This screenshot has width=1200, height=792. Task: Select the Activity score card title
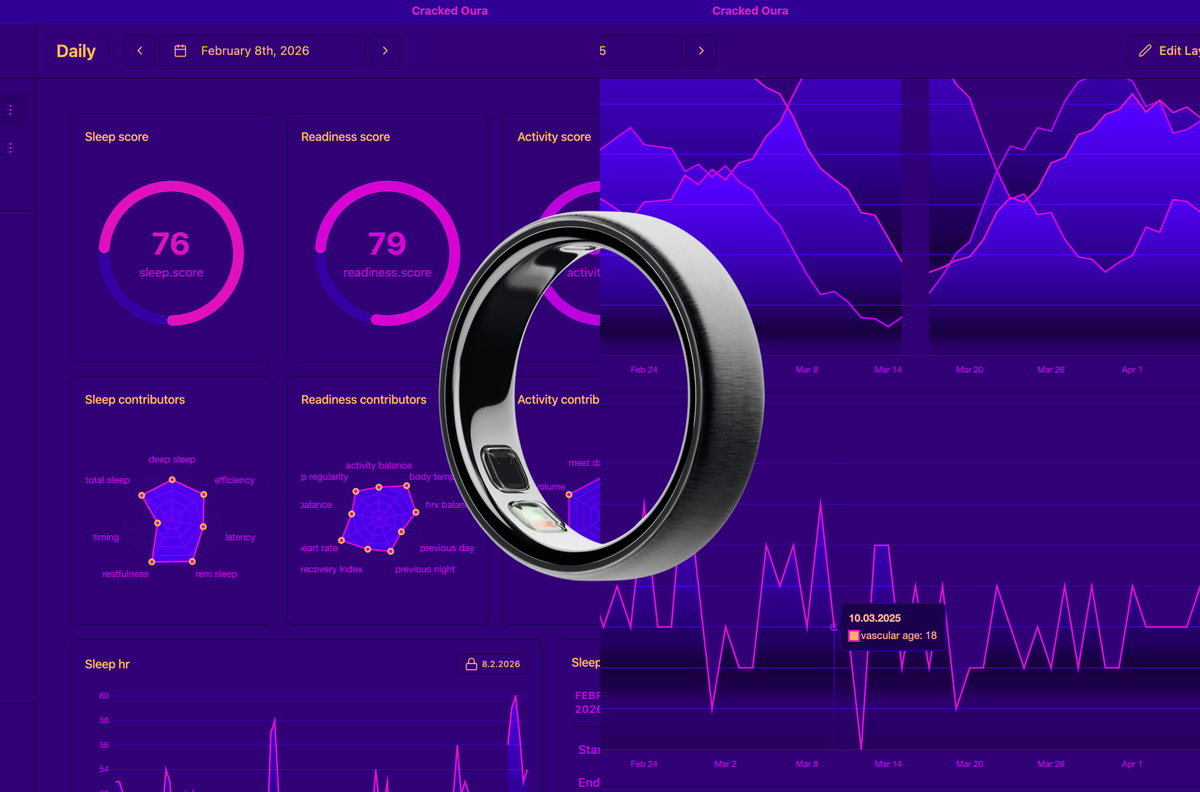tap(554, 137)
